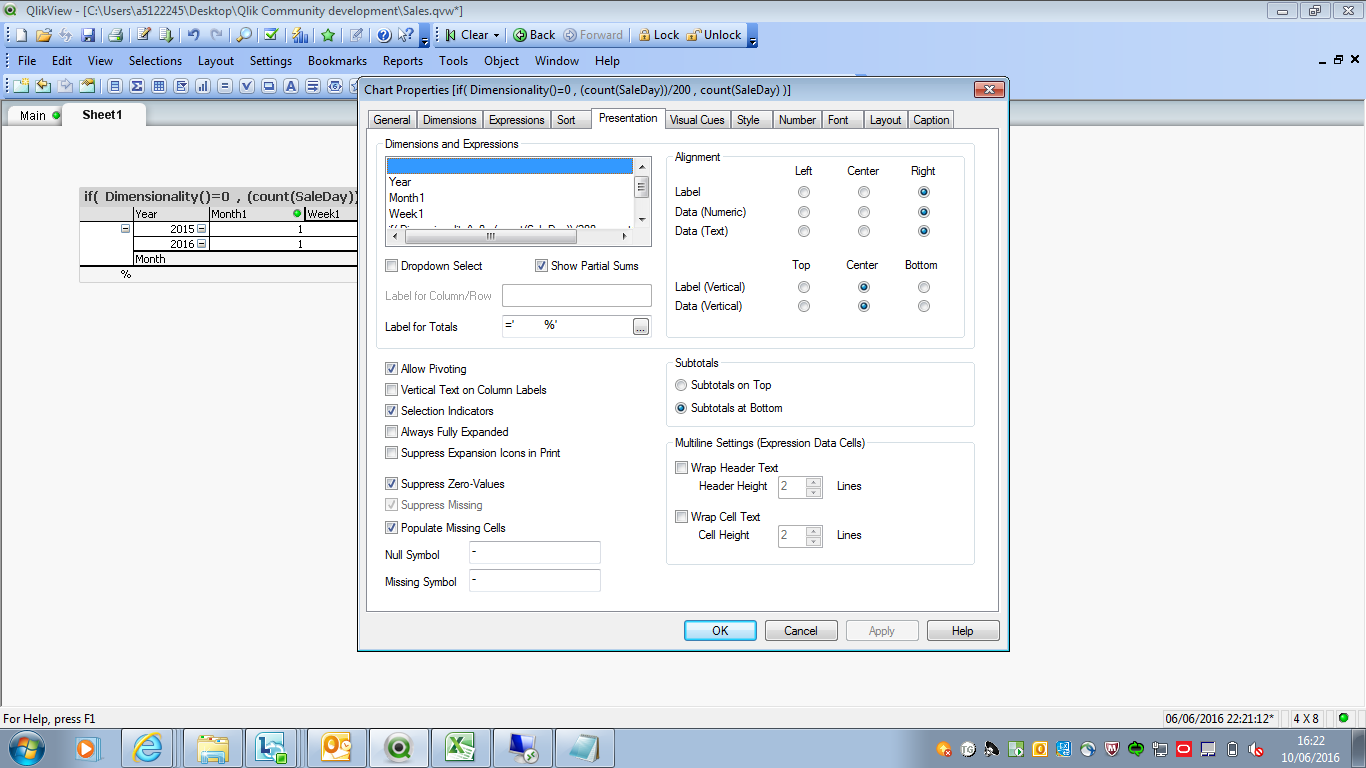
Task: Collapse the 2015 year row
Action: (202, 229)
